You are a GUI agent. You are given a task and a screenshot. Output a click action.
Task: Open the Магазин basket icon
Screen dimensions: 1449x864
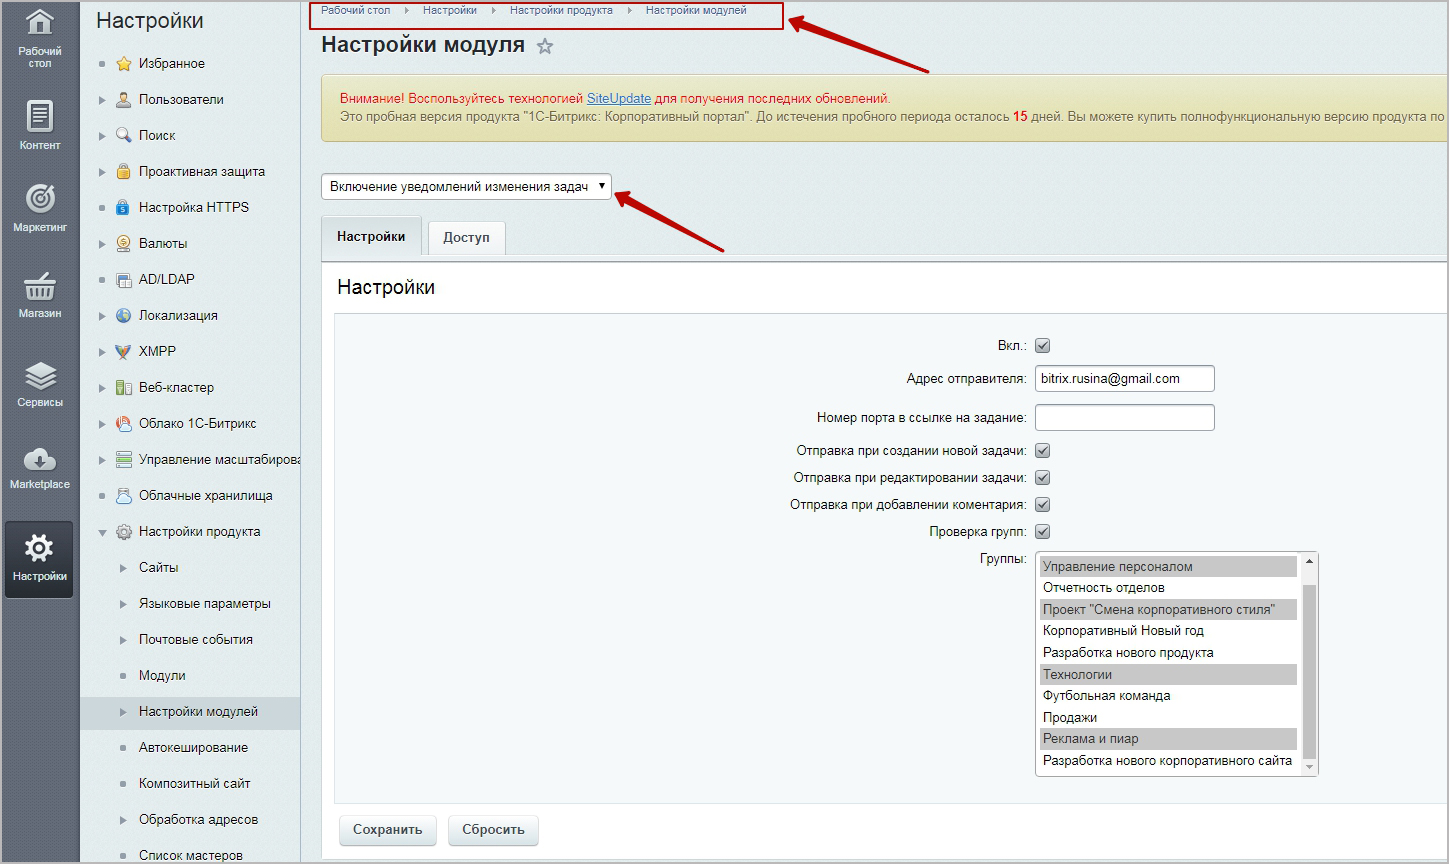point(39,285)
